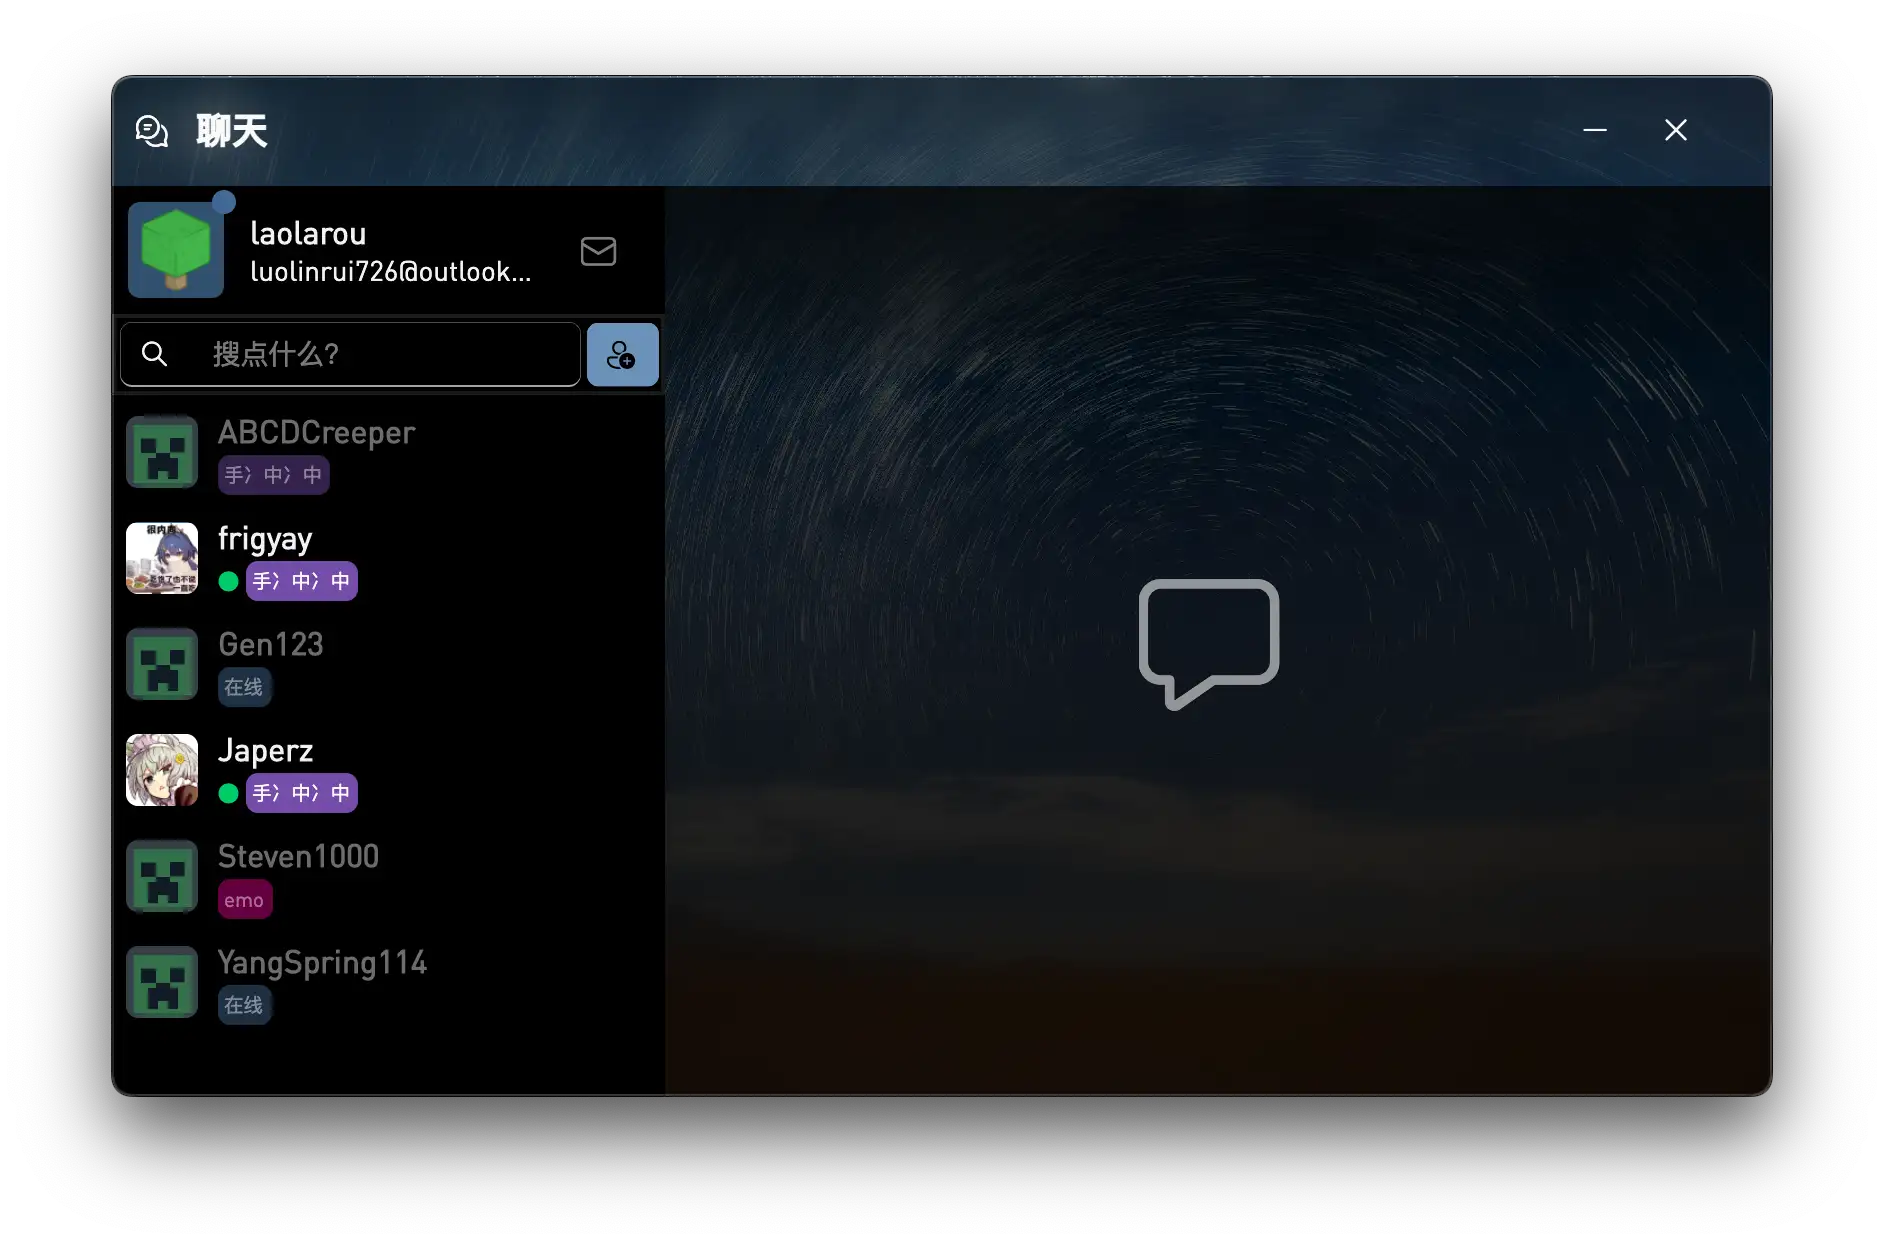The height and width of the screenshot is (1244, 1884).
Task: Click Japerz's purple 手)中)中 tag
Action: point(302,793)
